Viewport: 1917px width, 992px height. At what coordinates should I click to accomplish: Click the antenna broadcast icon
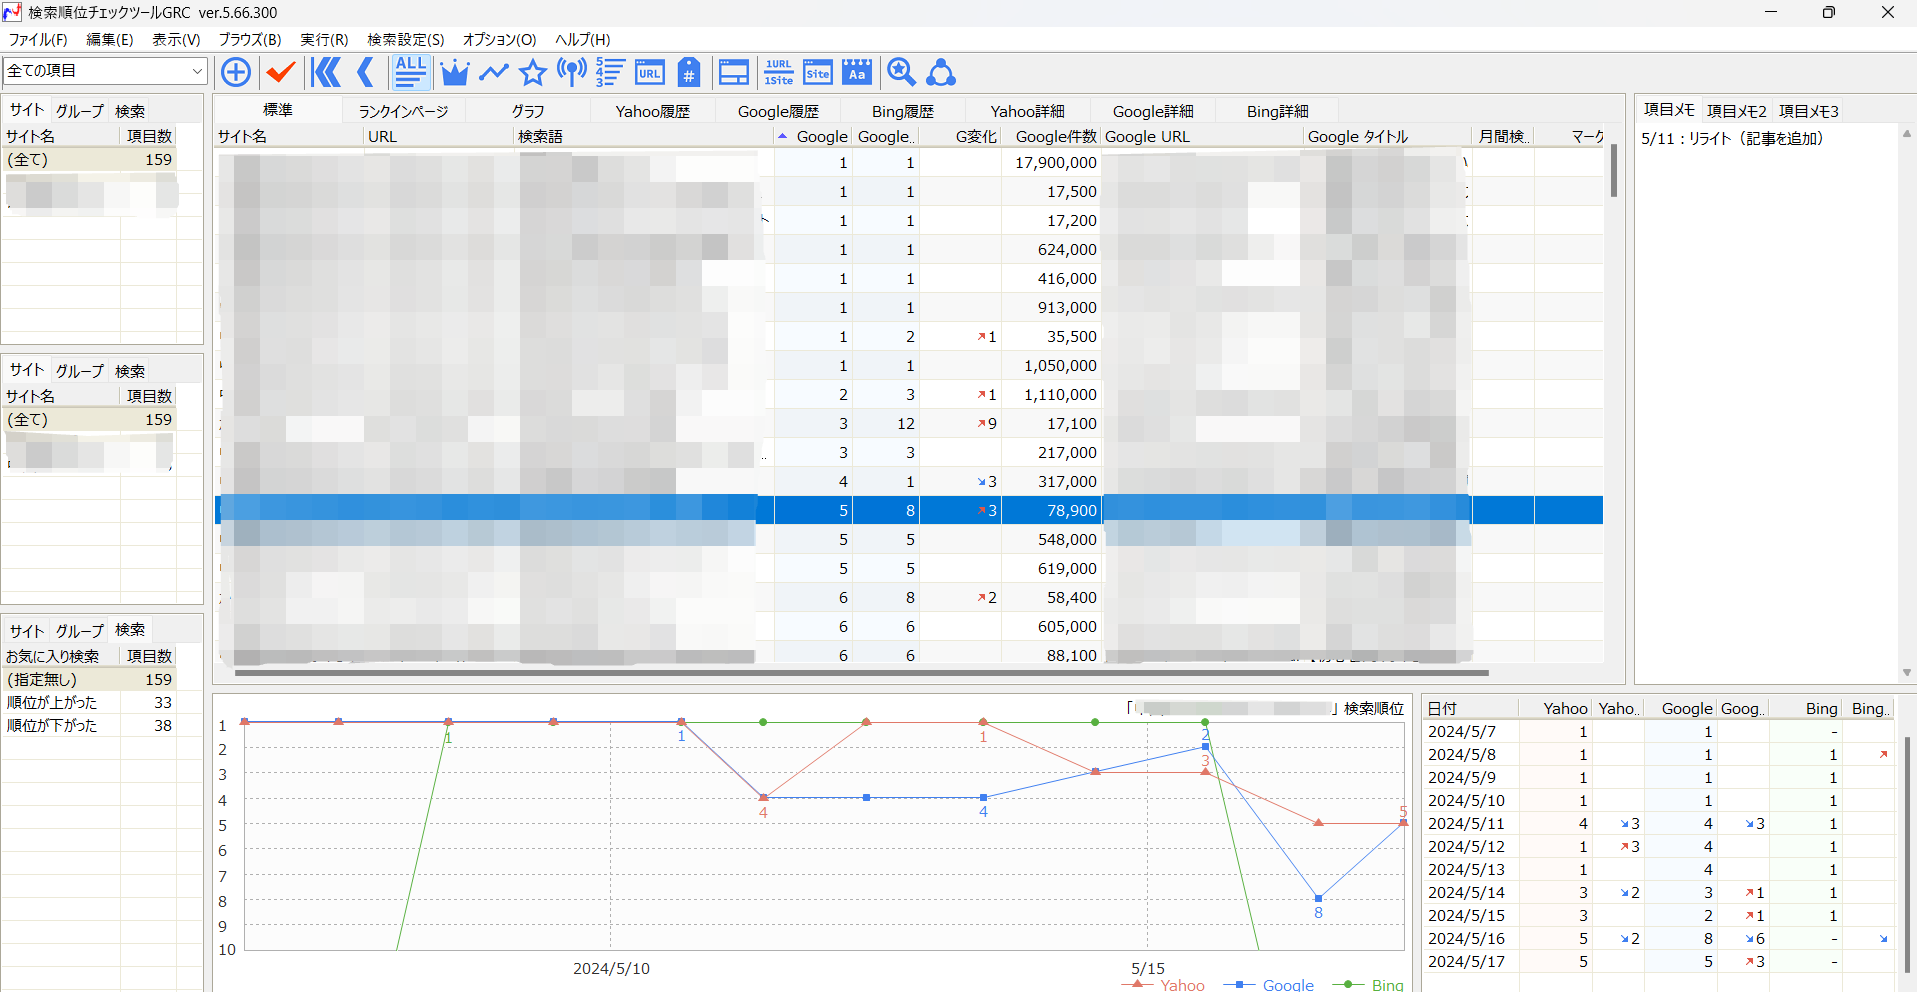pyautogui.click(x=572, y=72)
